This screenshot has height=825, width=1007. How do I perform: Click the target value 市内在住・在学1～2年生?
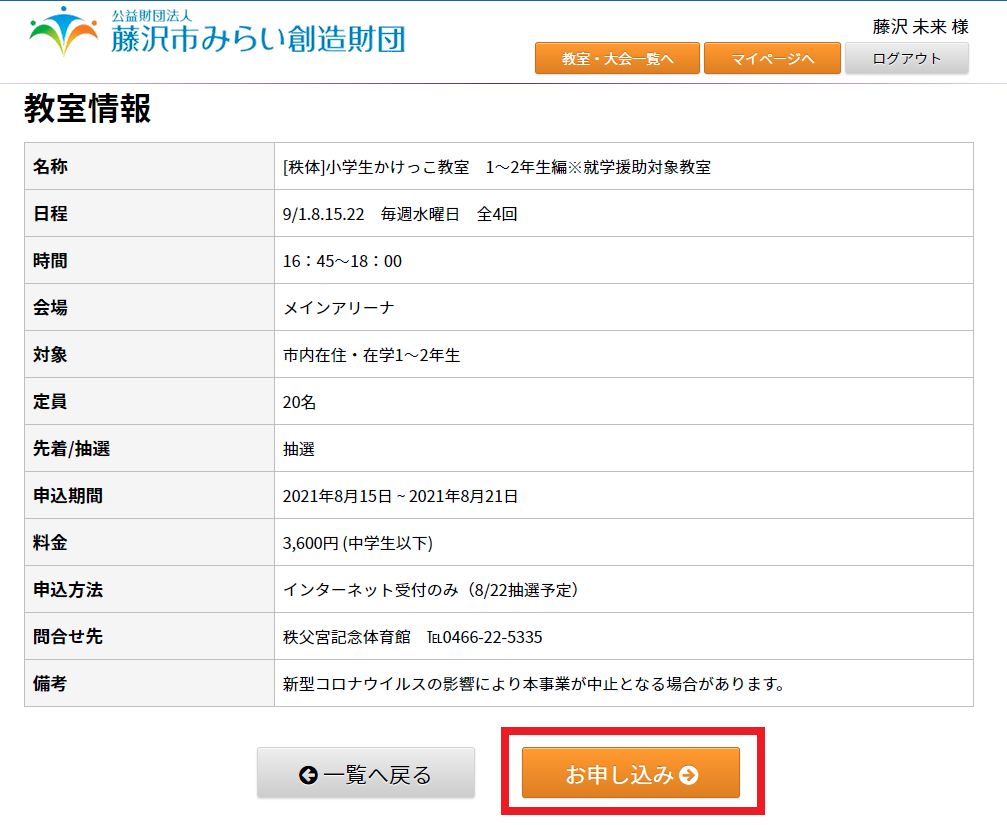coord(372,355)
